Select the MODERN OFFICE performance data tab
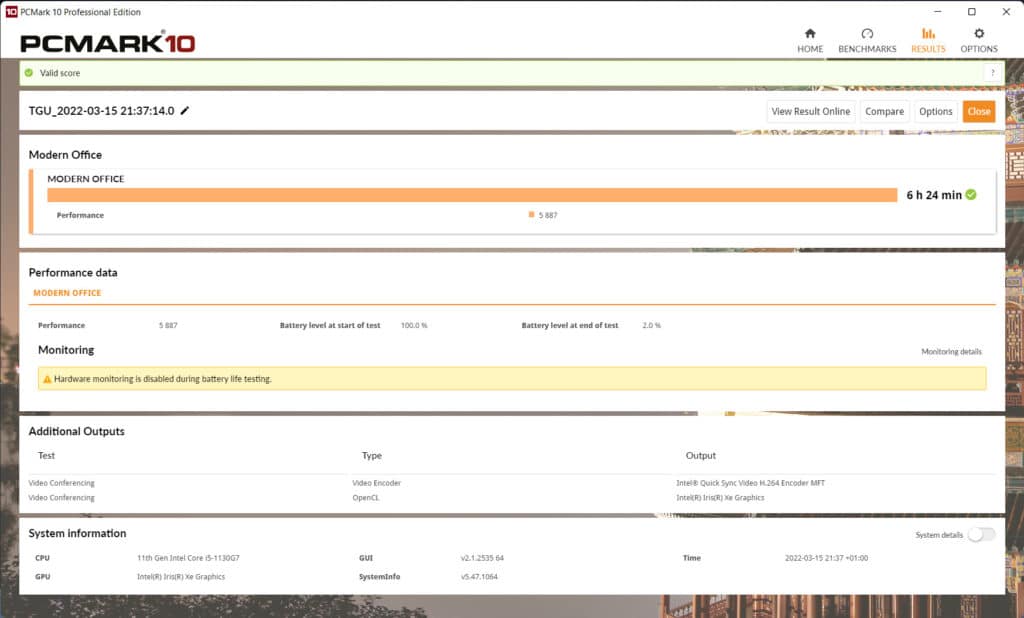Image resolution: width=1024 pixels, height=618 pixels. click(x=67, y=293)
